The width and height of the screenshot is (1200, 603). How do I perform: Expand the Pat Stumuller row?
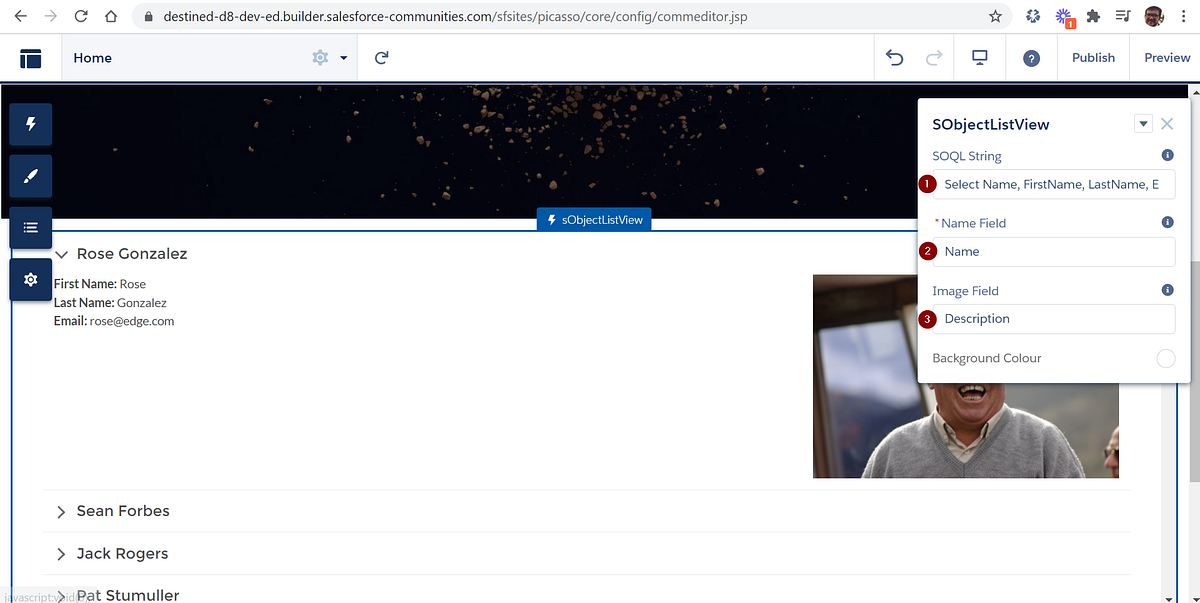[62, 596]
